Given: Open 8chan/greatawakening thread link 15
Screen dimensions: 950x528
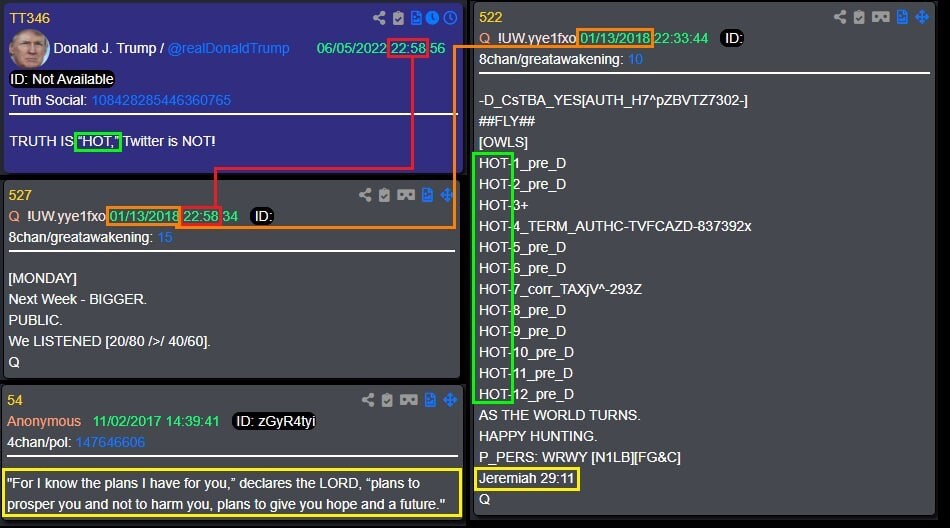Looking at the screenshot, I should pyautogui.click(x=165, y=237).
